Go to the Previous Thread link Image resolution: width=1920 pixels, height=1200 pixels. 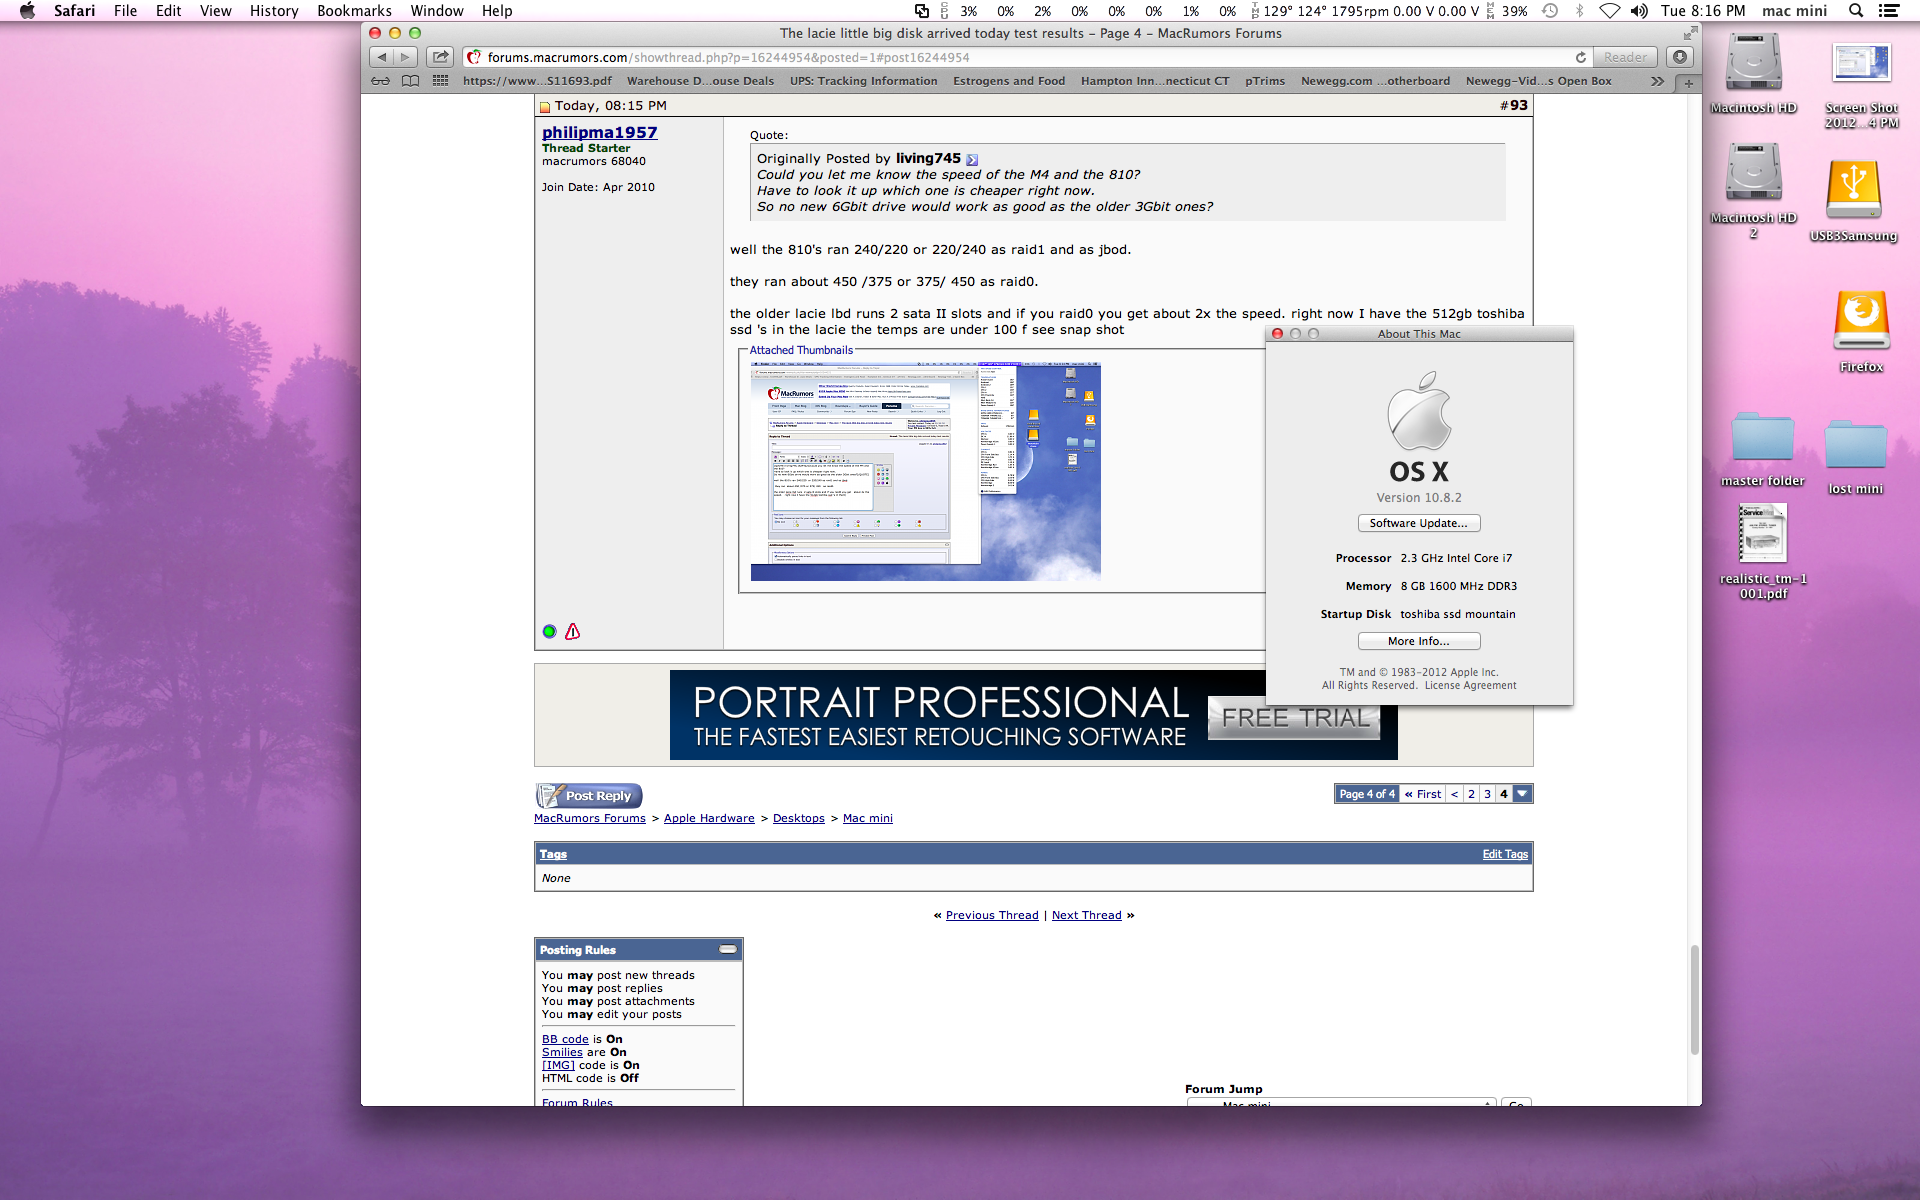[992, 915]
